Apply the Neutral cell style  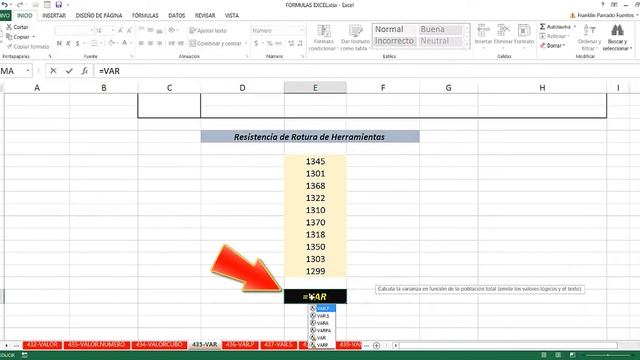(440, 41)
